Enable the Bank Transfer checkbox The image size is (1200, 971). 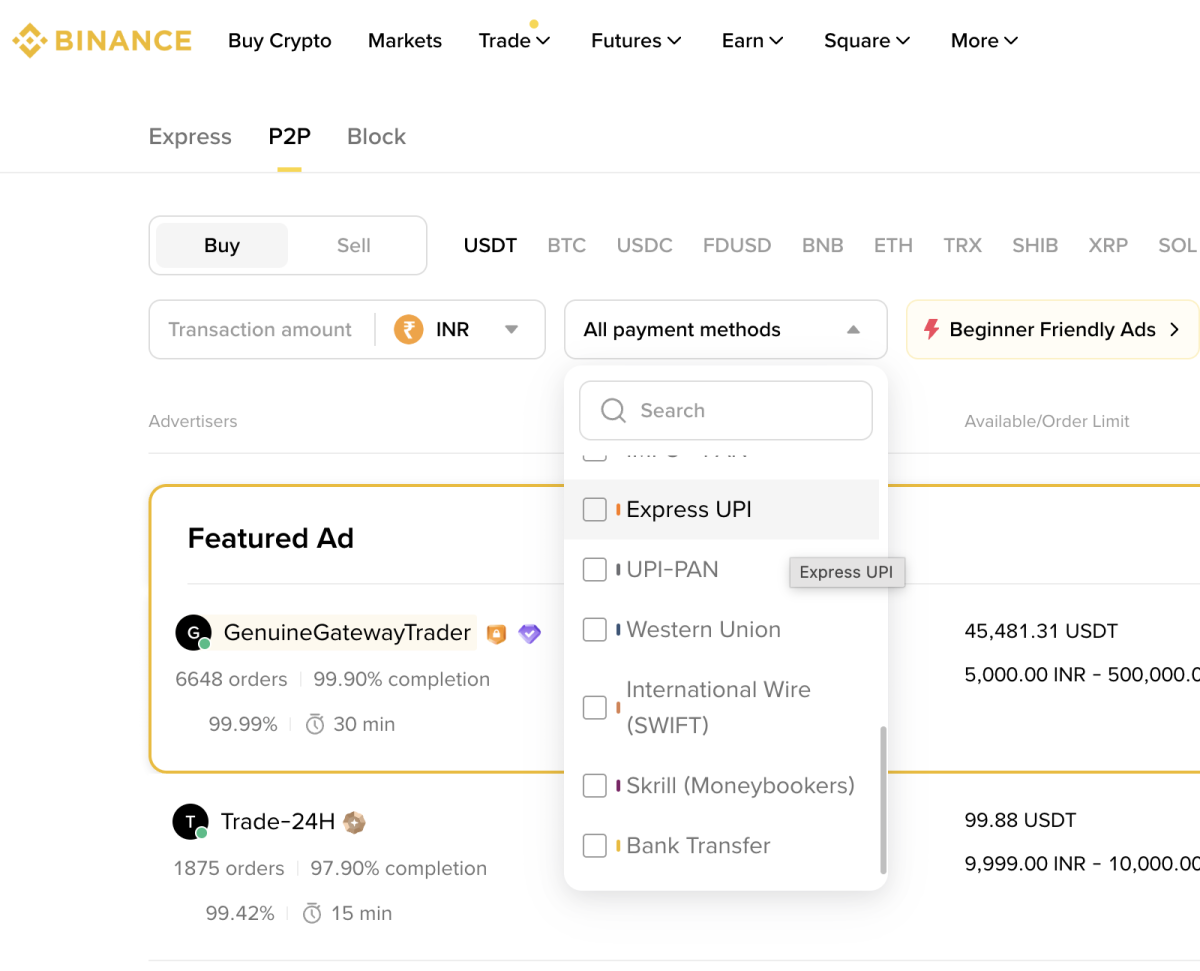point(594,845)
